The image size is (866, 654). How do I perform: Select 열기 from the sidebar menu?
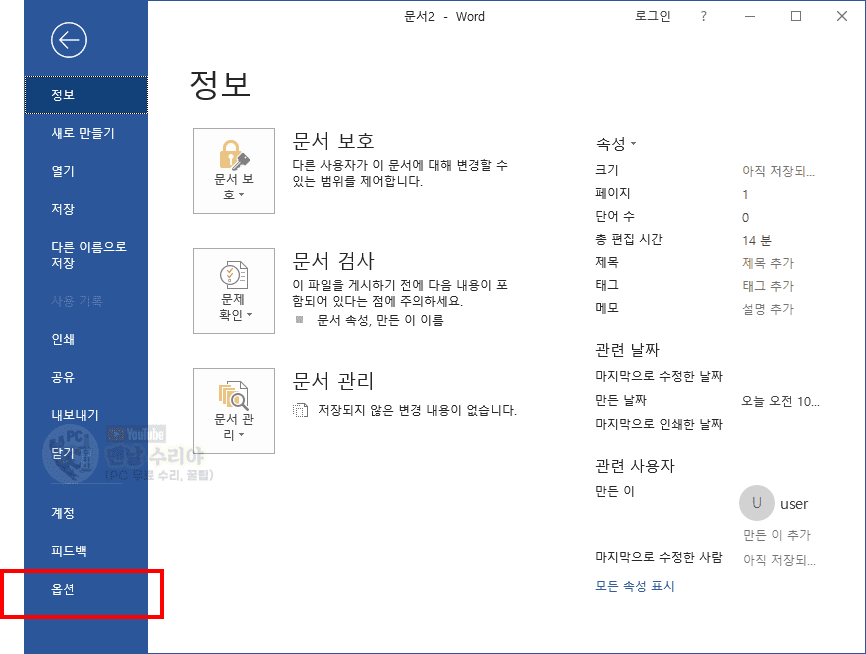tap(64, 171)
